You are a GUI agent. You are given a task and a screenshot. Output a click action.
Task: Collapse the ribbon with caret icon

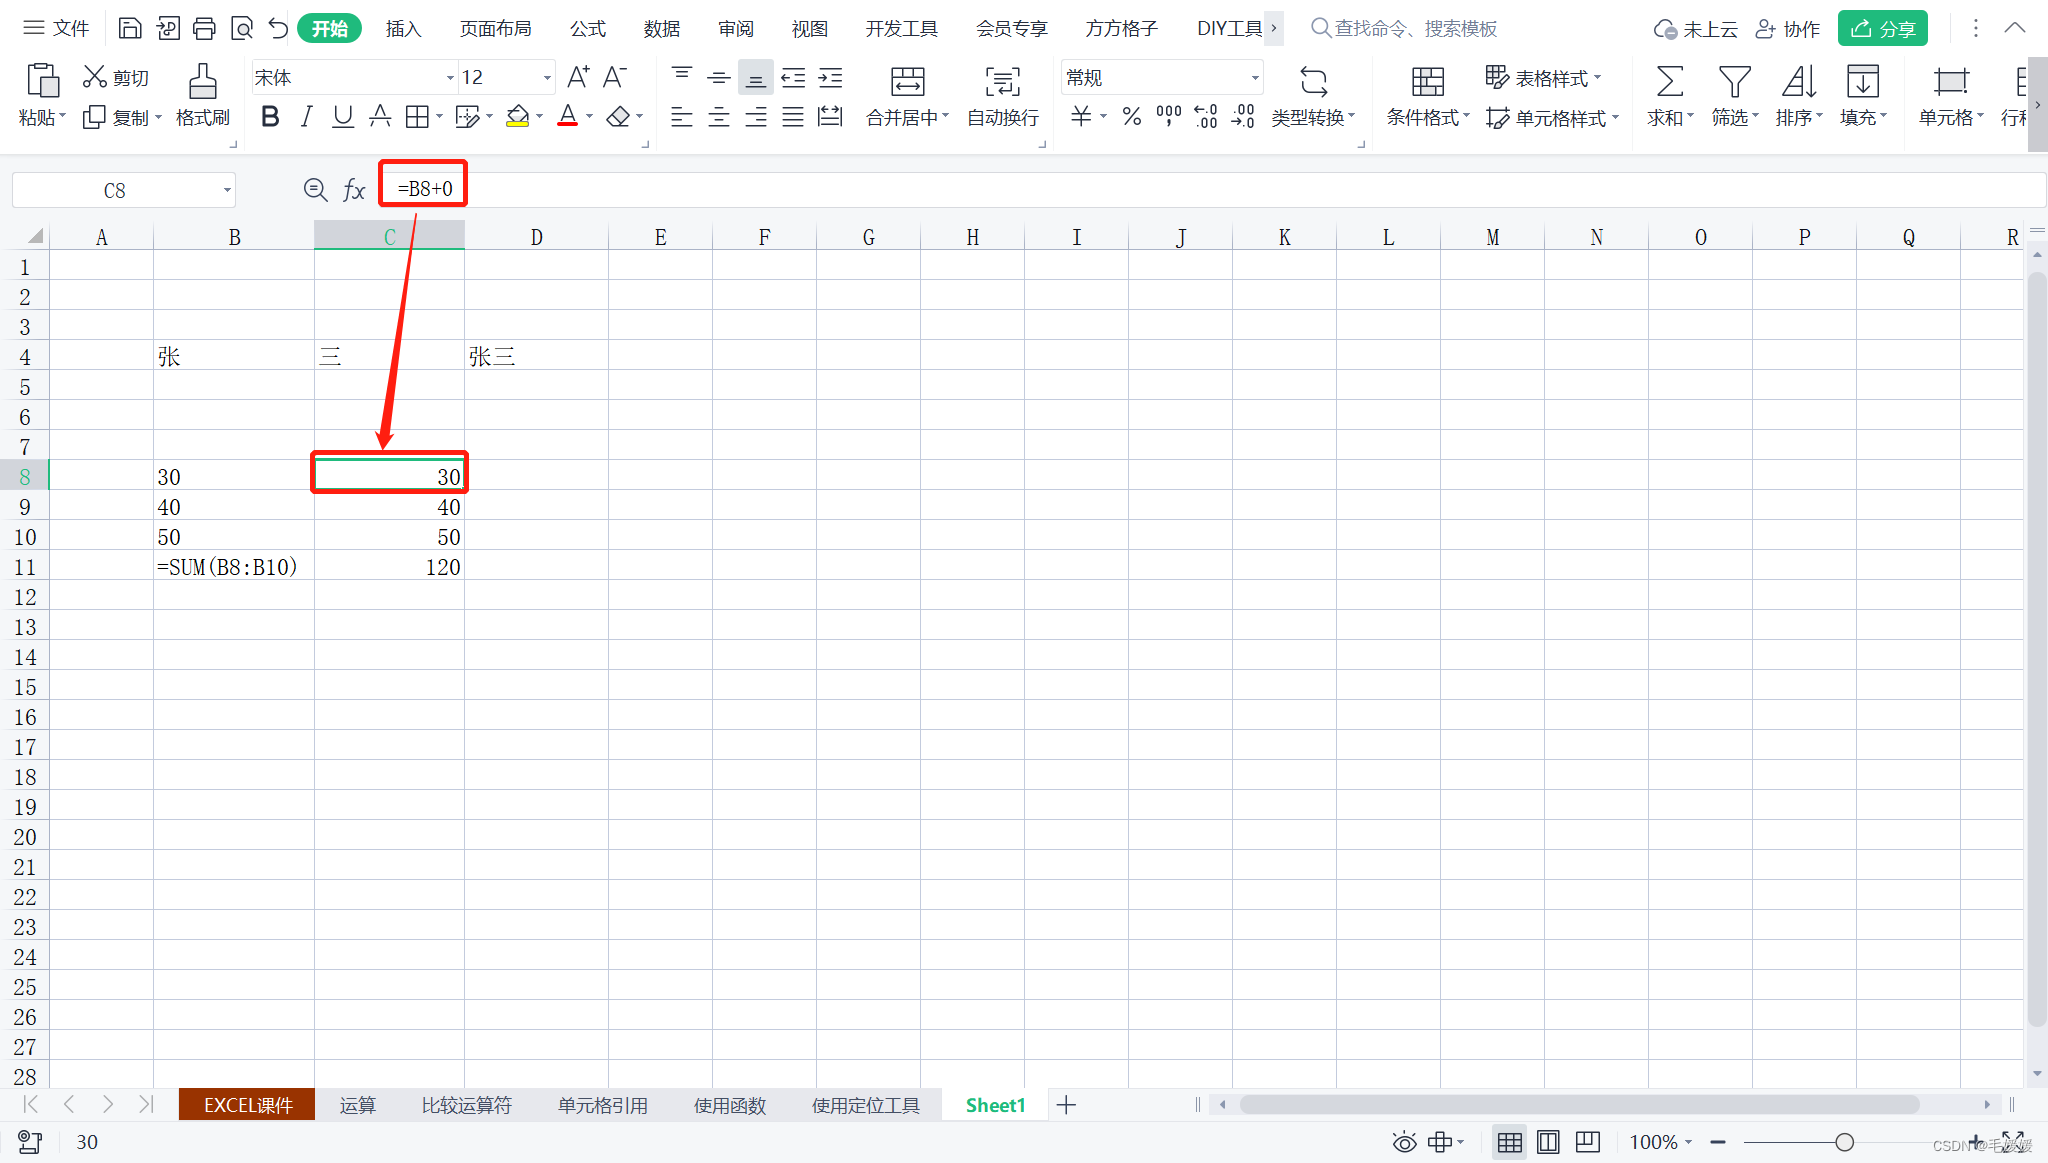pyautogui.click(x=2015, y=28)
